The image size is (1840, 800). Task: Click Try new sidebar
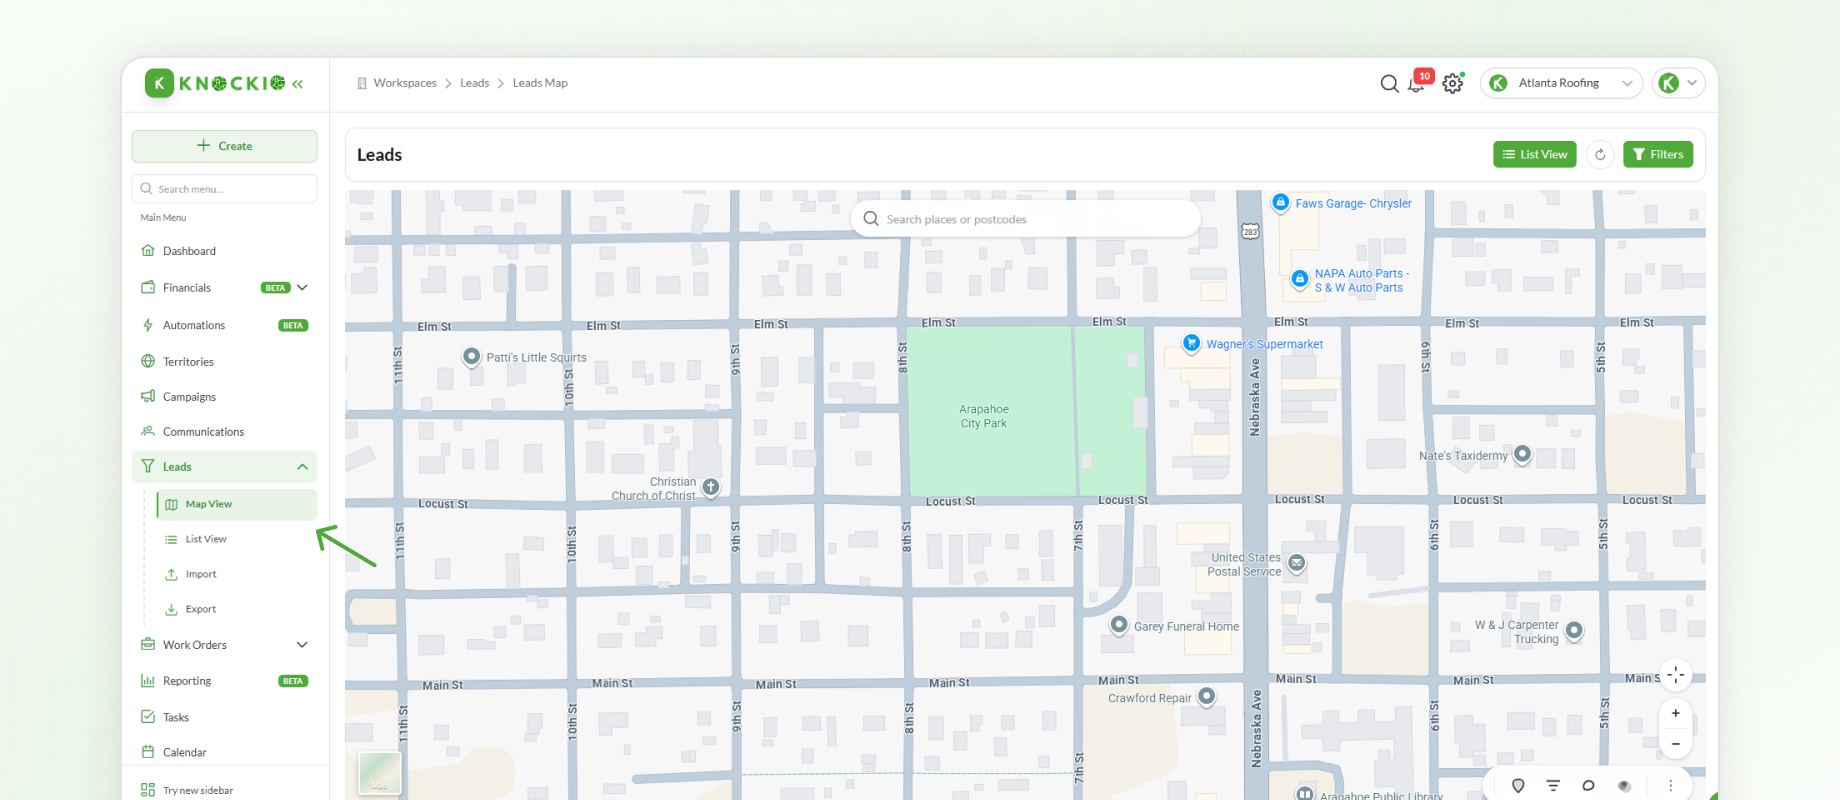(x=198, y=790)
